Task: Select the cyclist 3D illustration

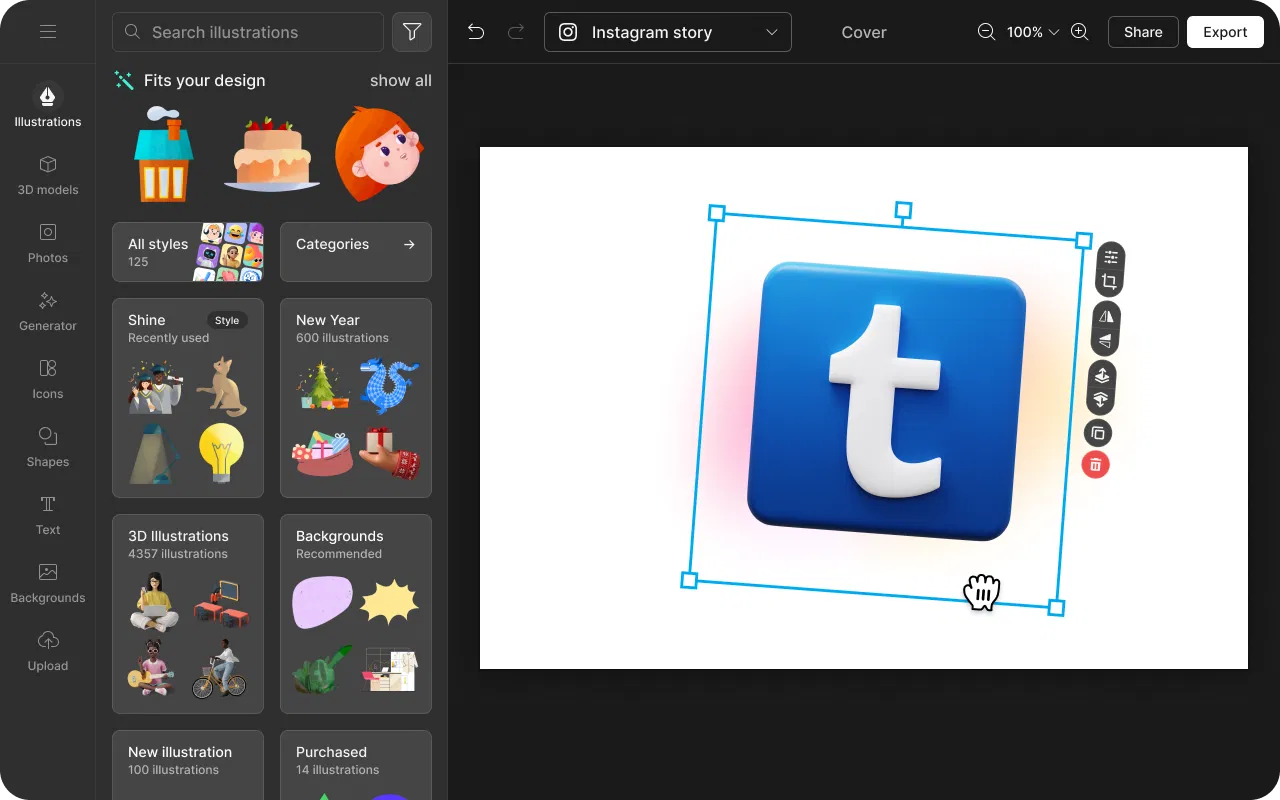Action: (x=219, y=668)
